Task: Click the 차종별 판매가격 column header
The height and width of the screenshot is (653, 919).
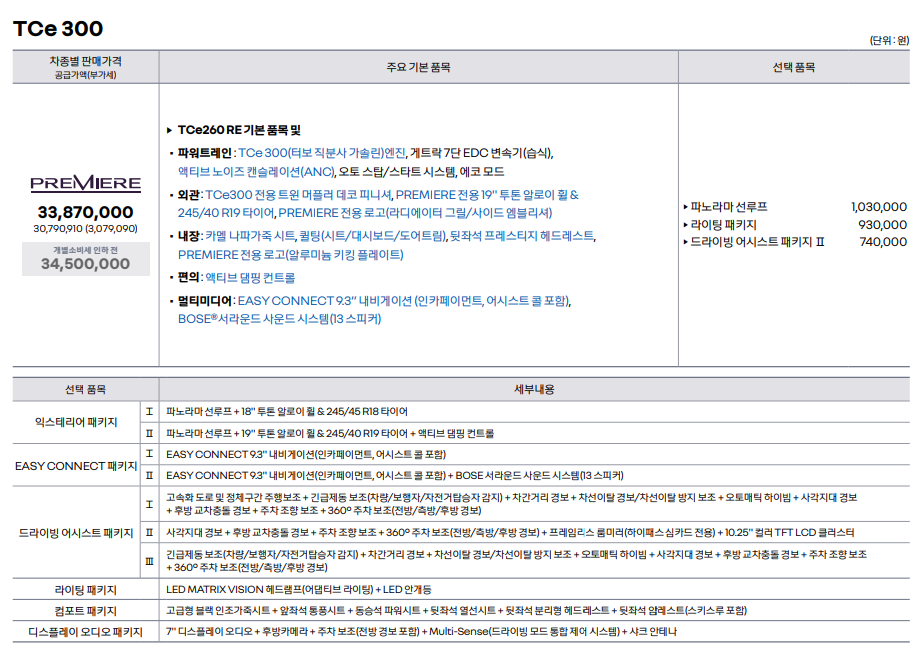Action: (86, 67)
